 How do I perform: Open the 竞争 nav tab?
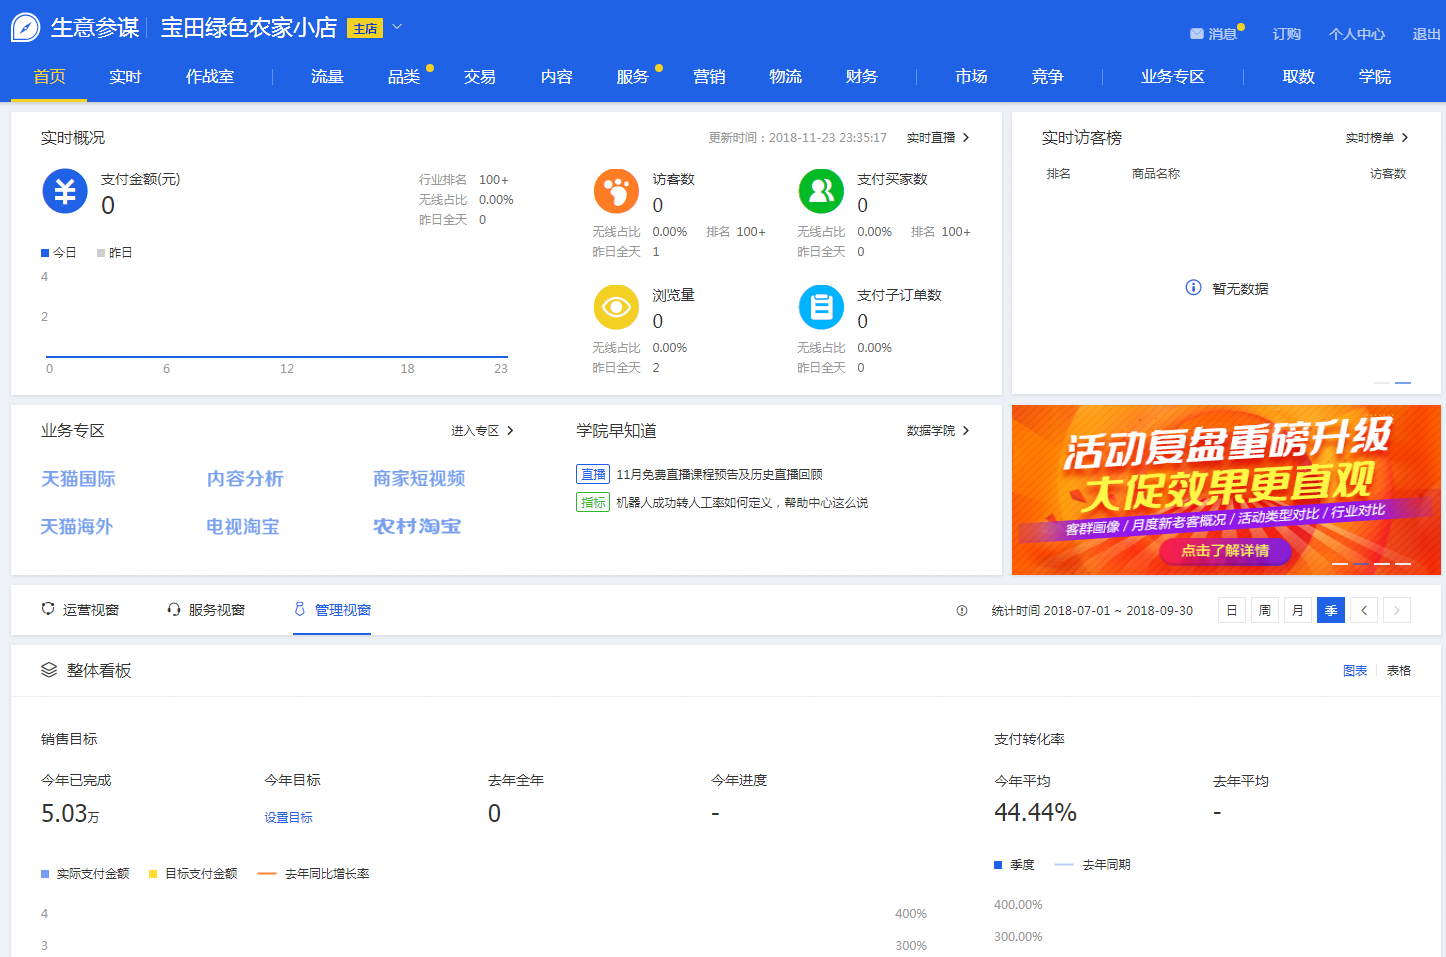(x=1048, y=77)
